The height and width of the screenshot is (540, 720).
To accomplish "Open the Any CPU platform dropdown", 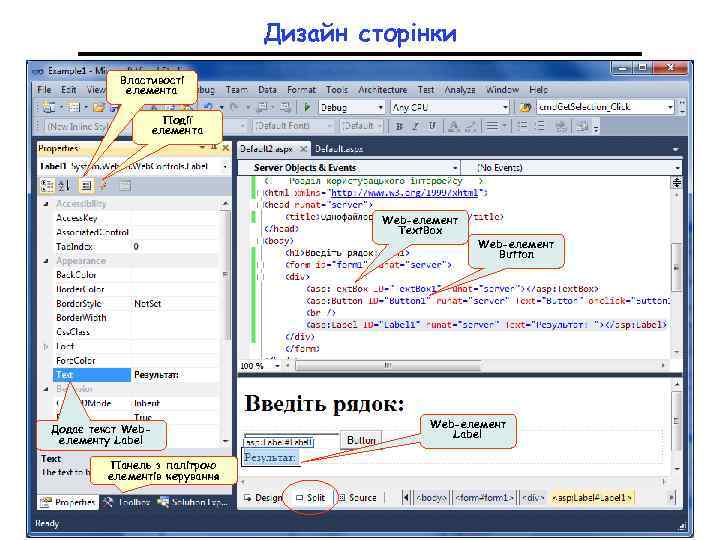I will click(505, 107).
